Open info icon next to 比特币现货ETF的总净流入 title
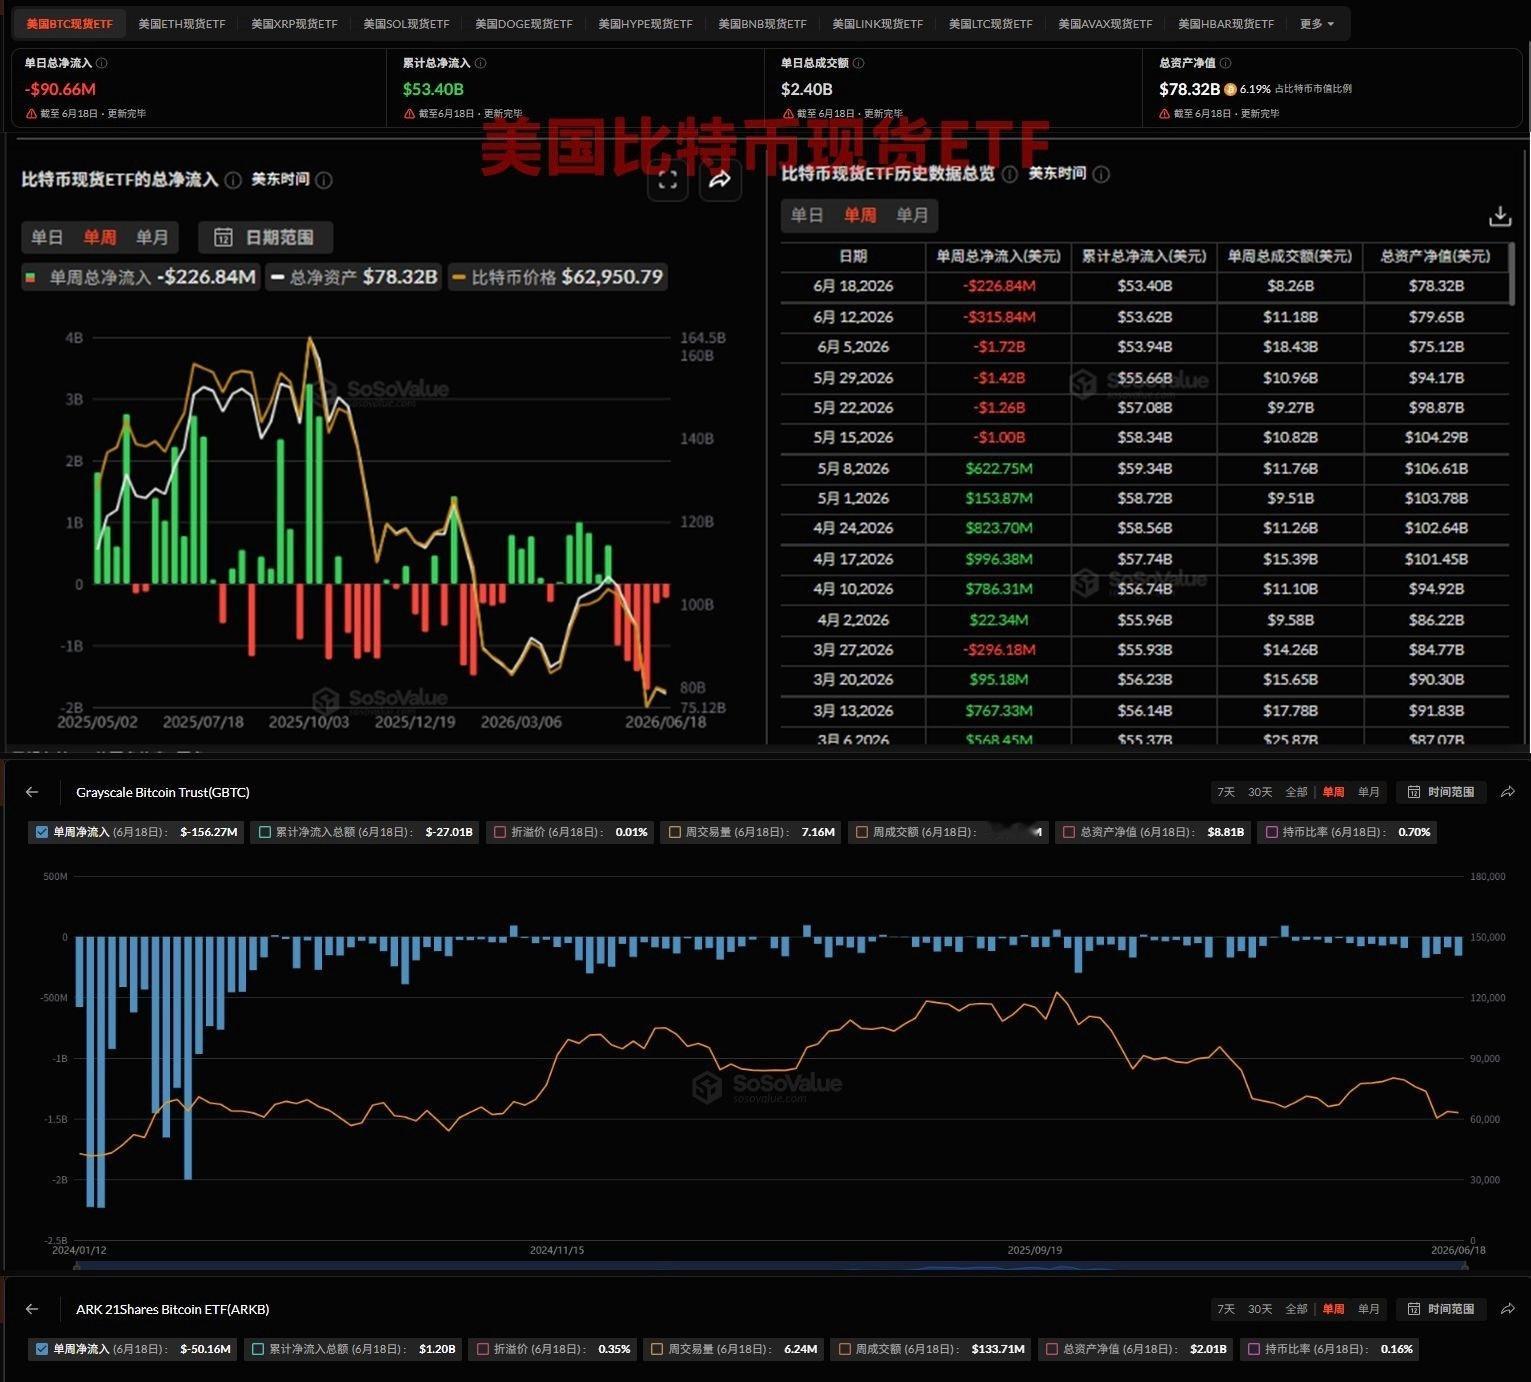The image size is (1531, 1382). [x=233, y=180]
